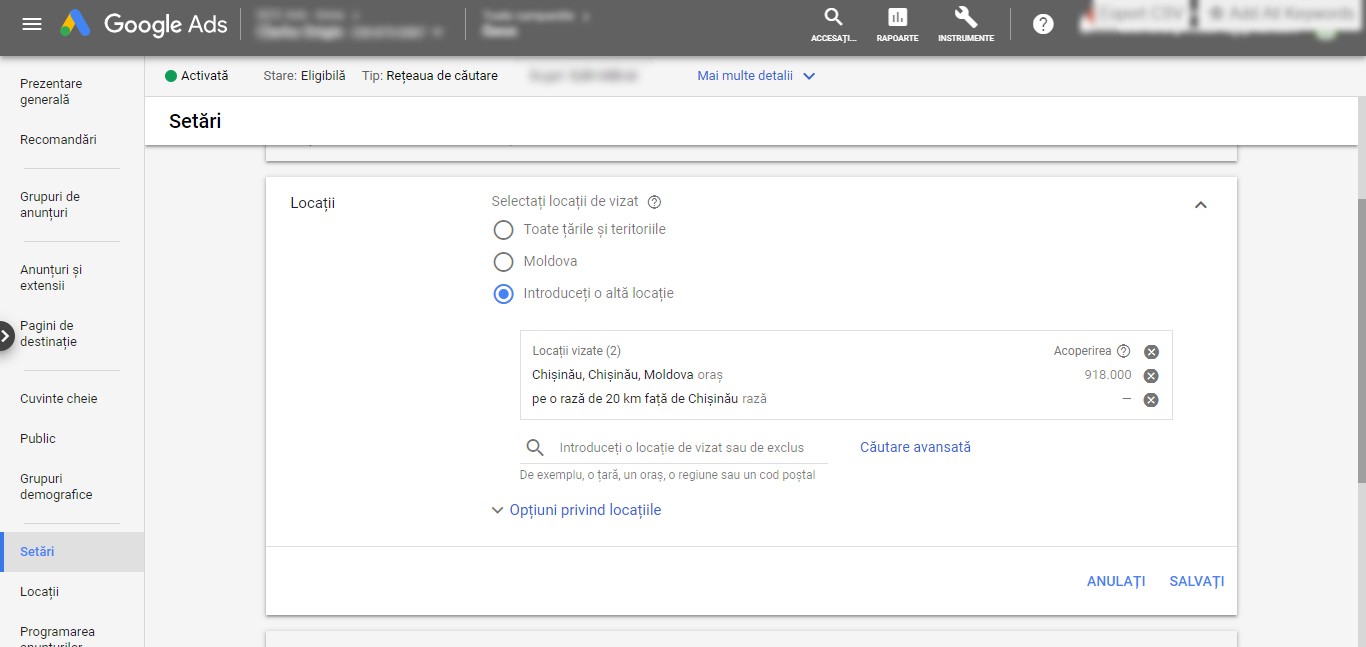Show help for Acoperirea column
1366x647 pixels.
point(1123,351)
